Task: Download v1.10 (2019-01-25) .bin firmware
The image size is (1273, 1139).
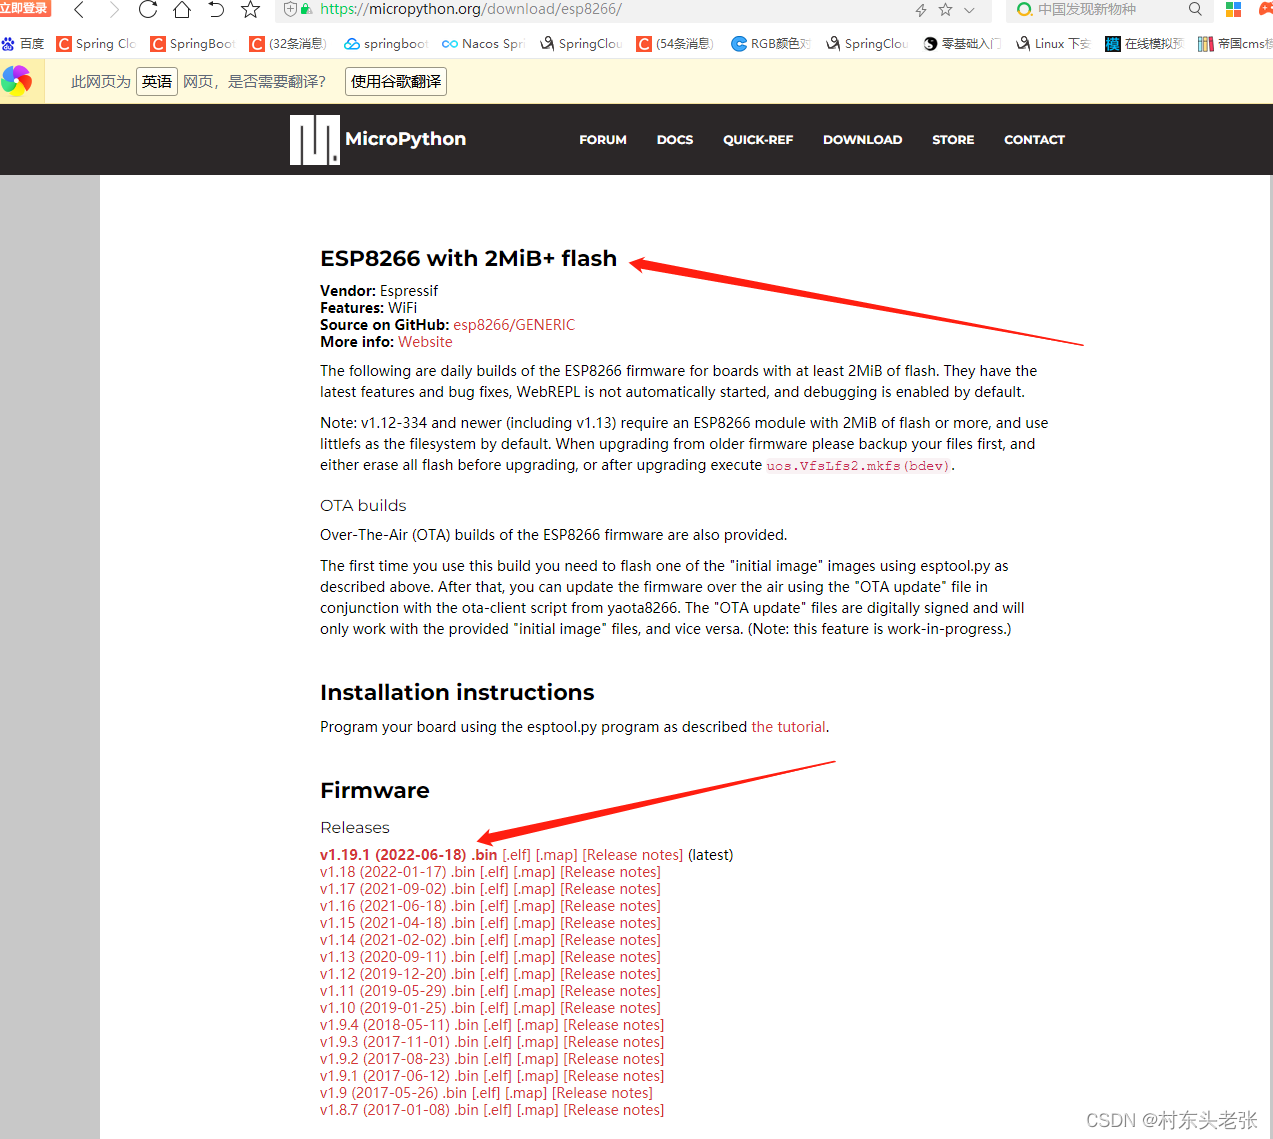Action: [x=397, y=1008]
